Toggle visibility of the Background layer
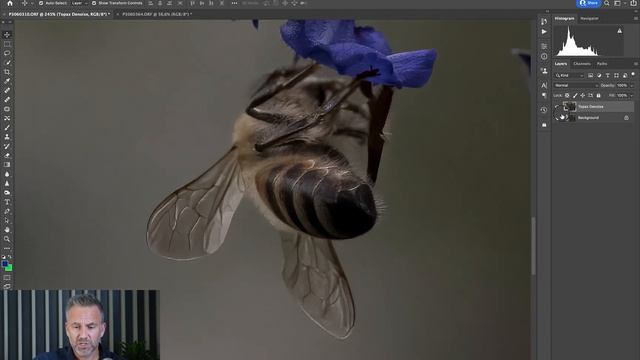 (557, 118)
